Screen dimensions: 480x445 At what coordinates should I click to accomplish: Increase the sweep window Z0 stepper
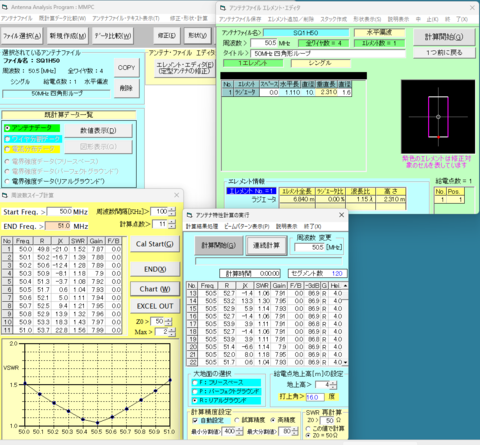pos(168,320)
